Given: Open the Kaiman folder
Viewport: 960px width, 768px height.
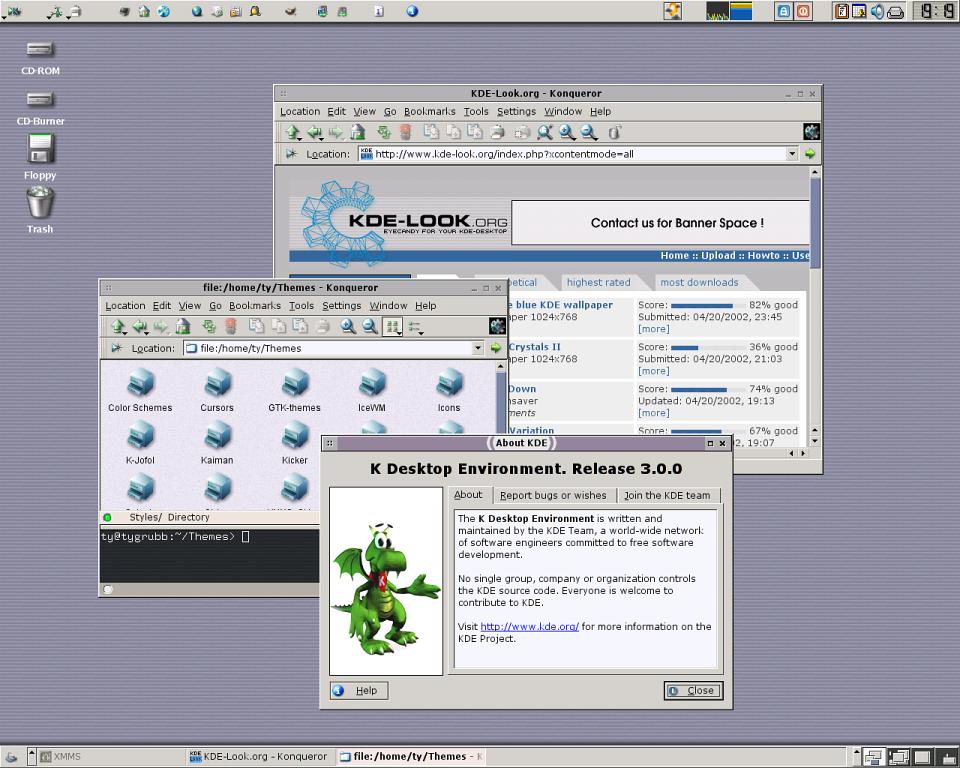Looking at the screenshot, I should coord(217,443).
